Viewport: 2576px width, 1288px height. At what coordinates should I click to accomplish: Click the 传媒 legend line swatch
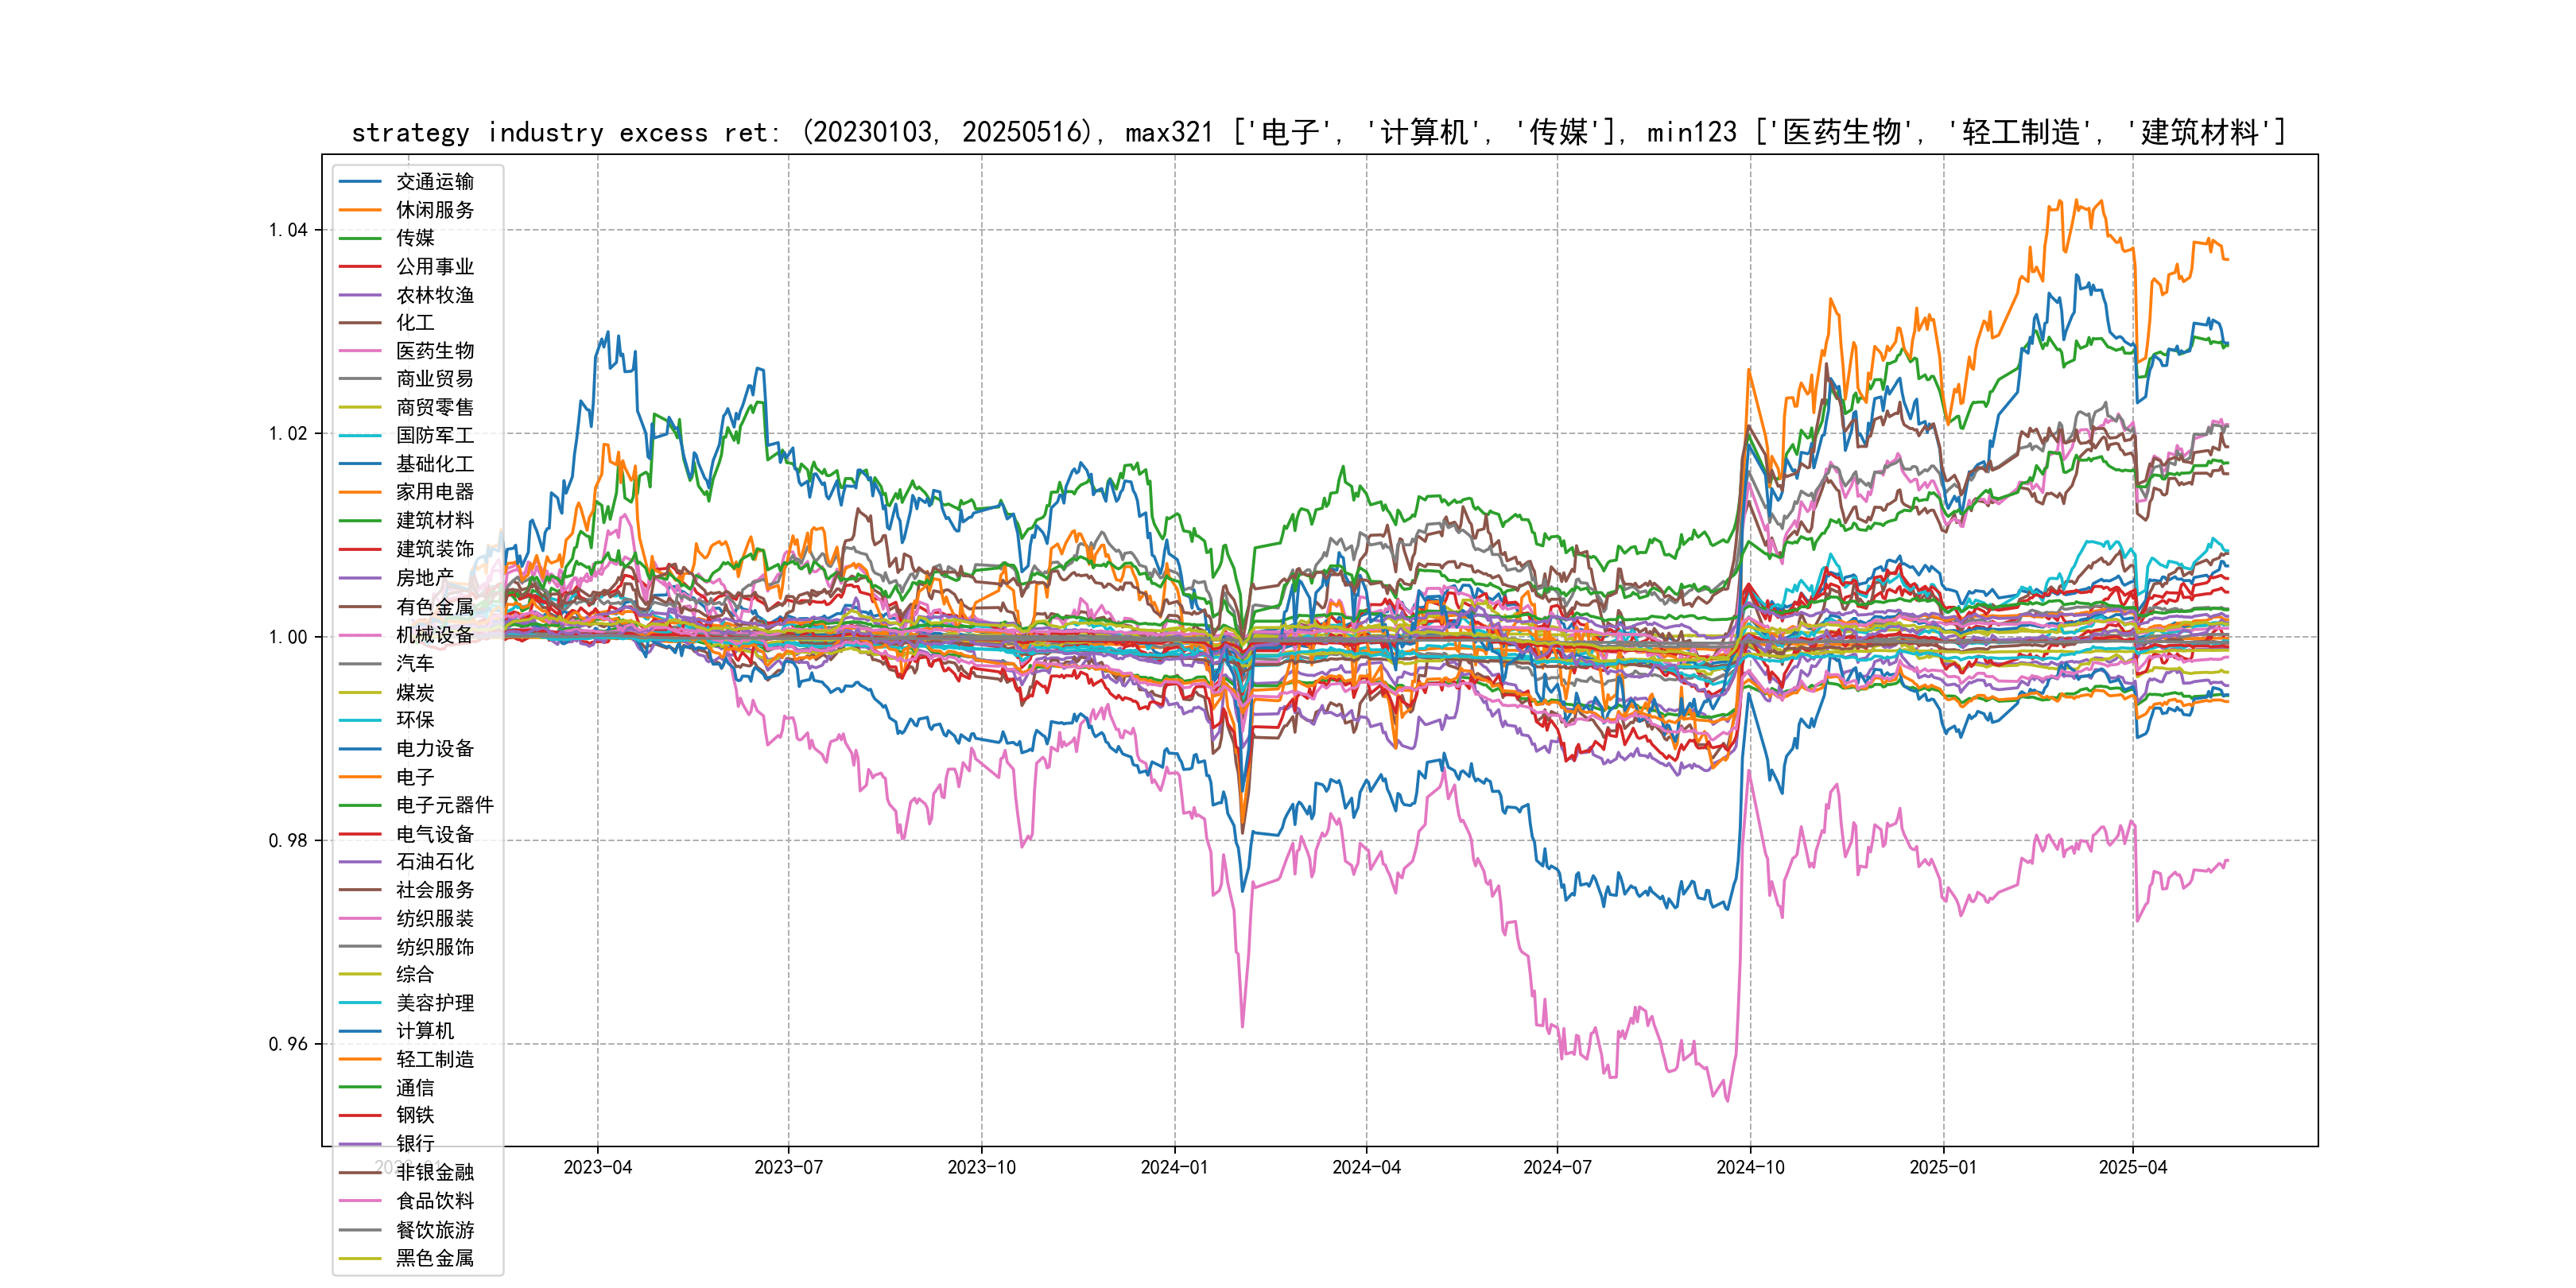click(360, 238)
